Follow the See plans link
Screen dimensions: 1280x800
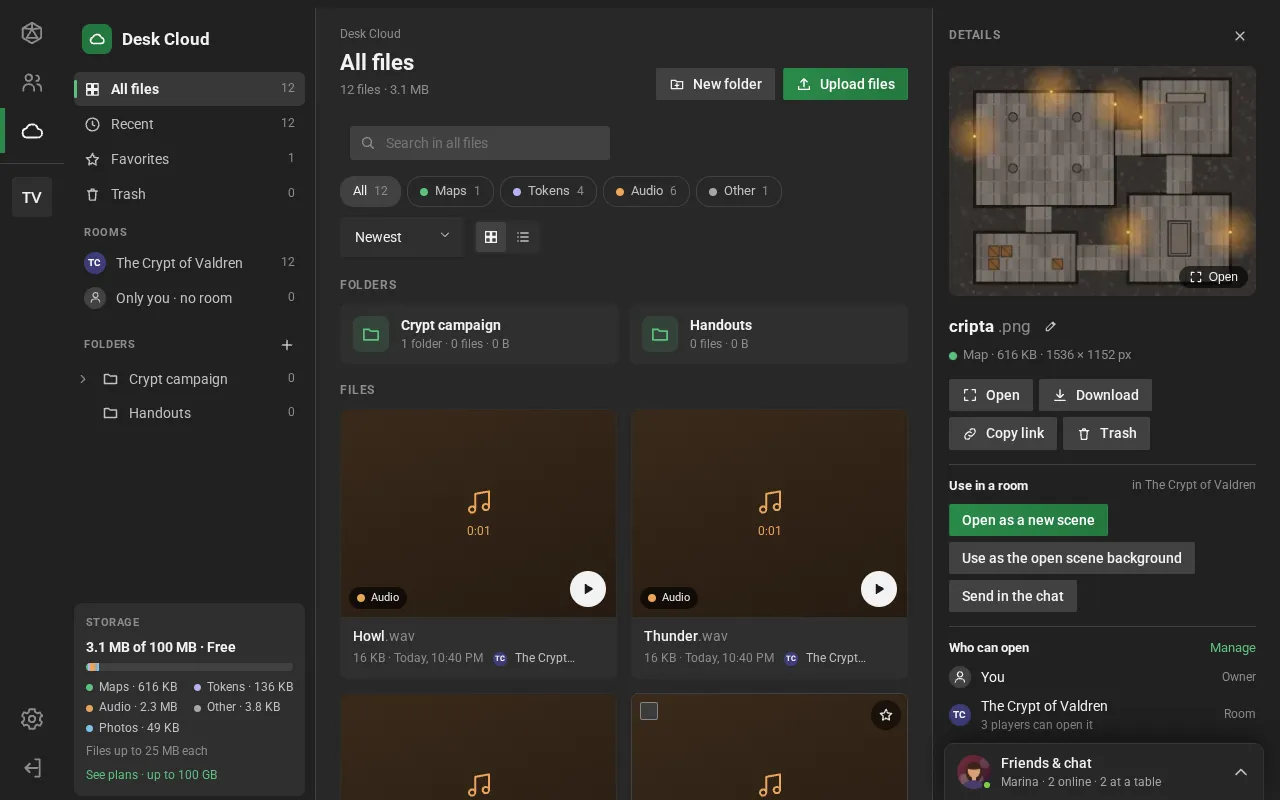tap(151, 775)
